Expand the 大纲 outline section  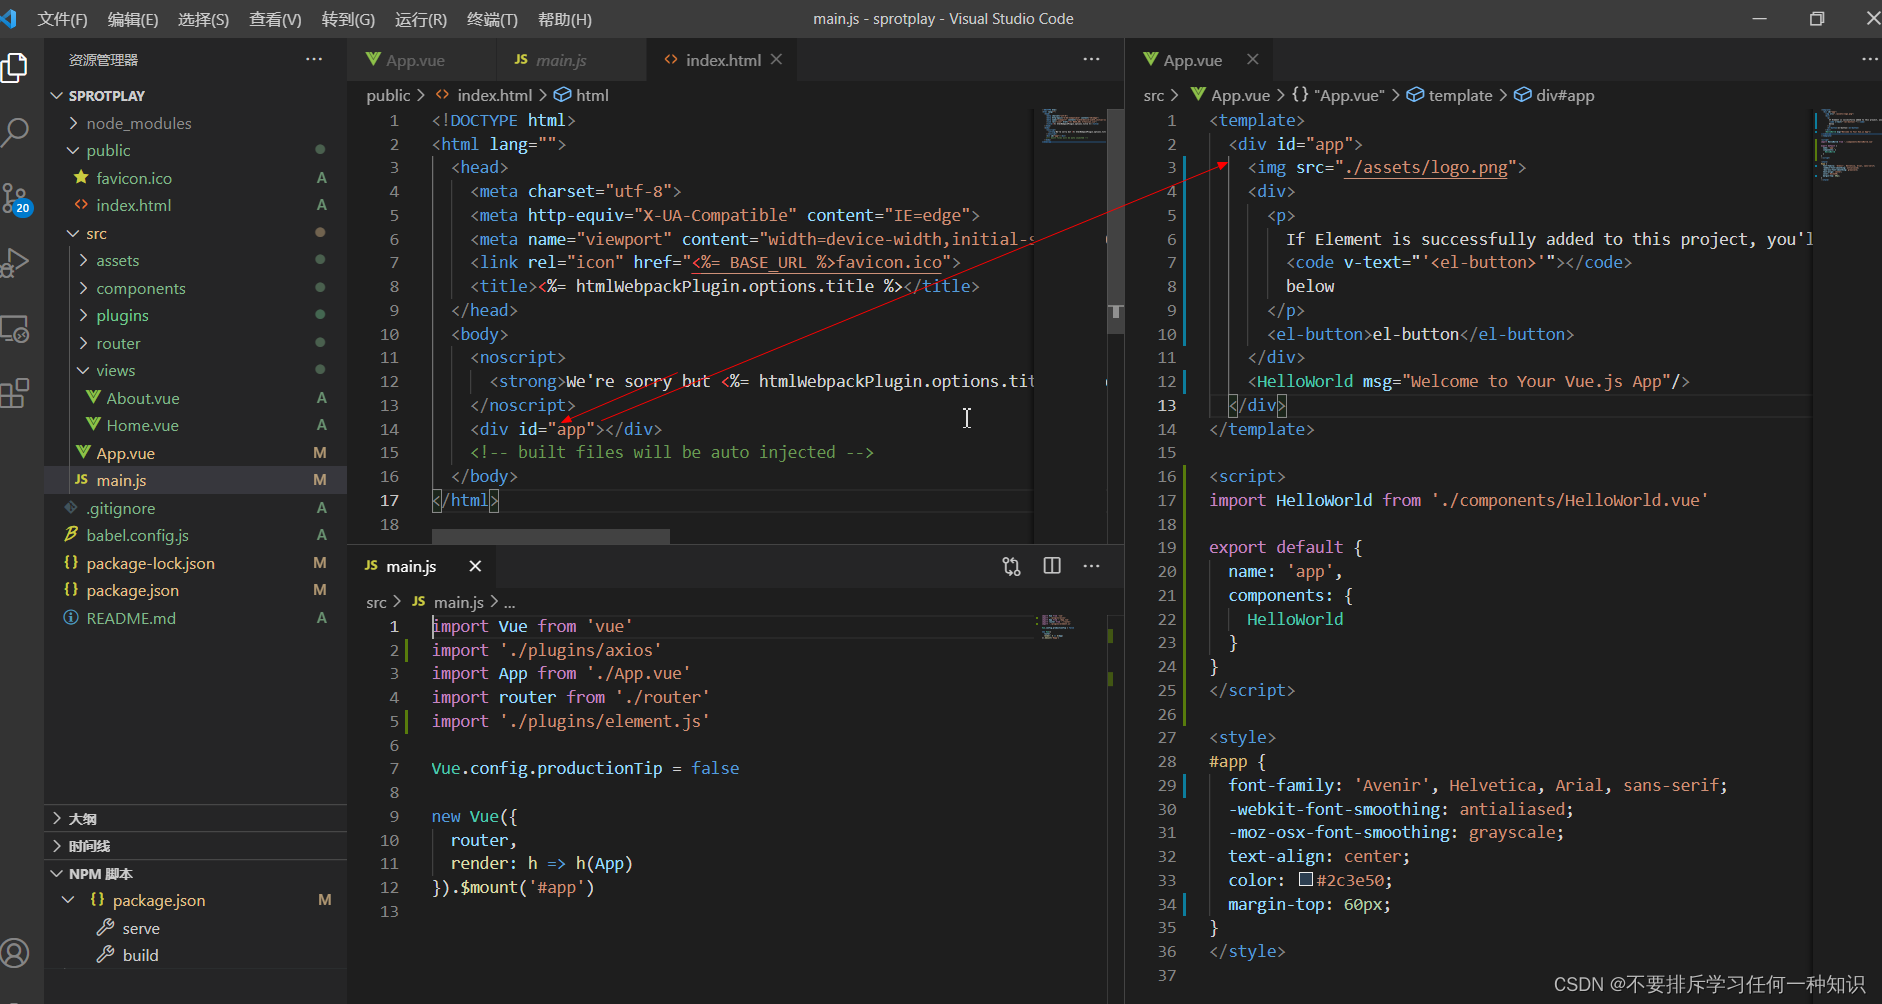tap(57, 818)
